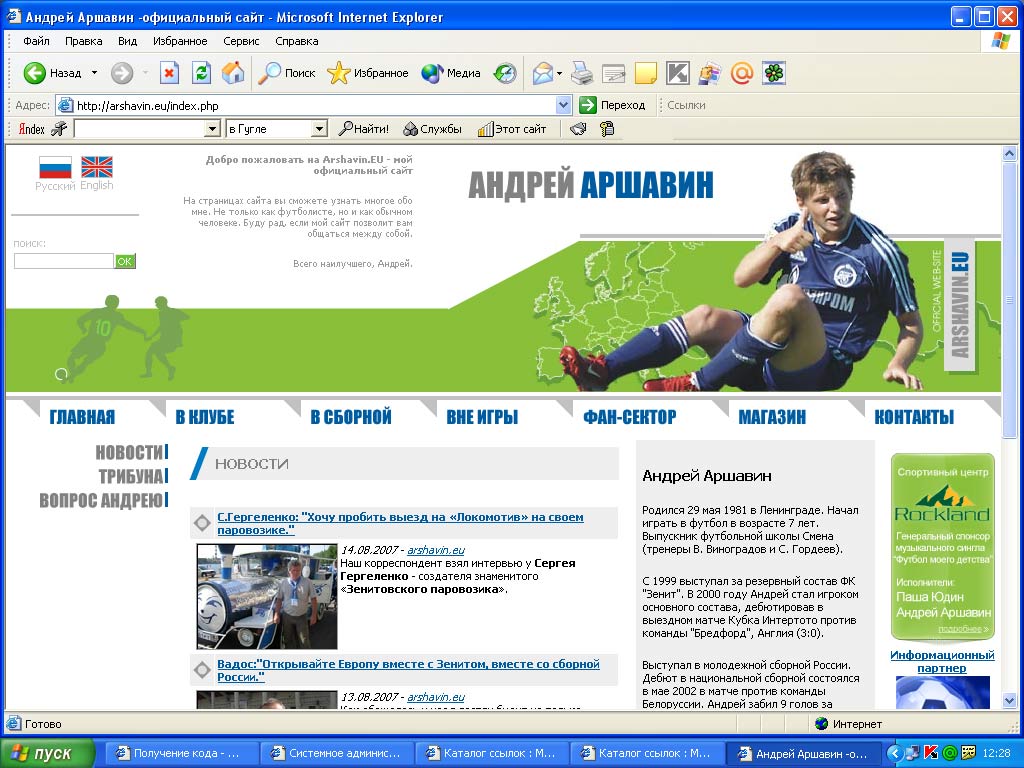Click the Yandex toolbar search input

(140, 129)
